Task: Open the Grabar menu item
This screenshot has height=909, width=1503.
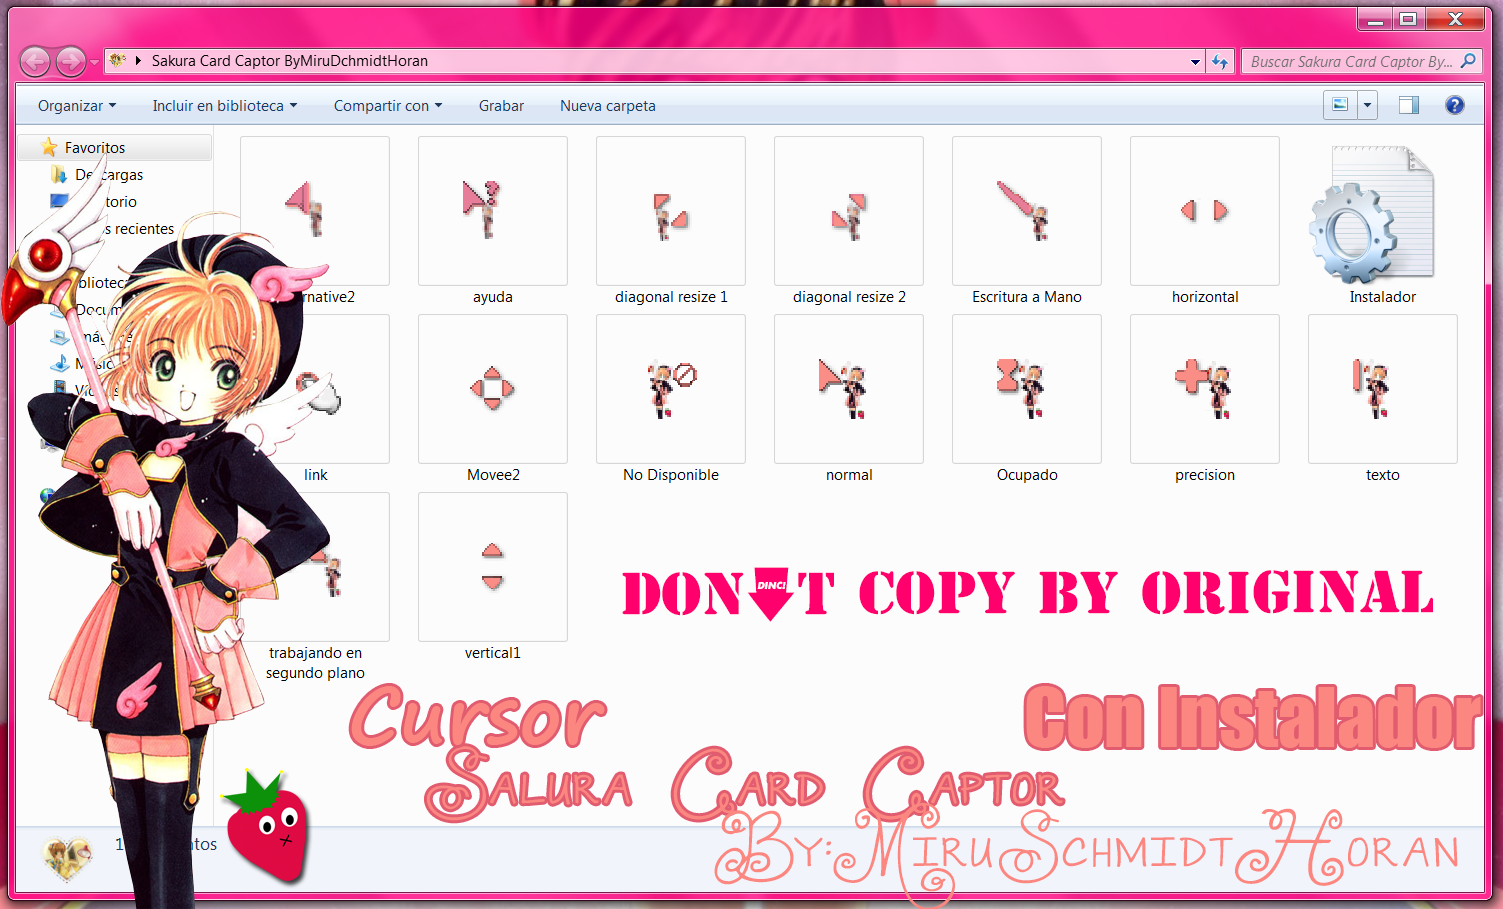Action: [501, 105]
